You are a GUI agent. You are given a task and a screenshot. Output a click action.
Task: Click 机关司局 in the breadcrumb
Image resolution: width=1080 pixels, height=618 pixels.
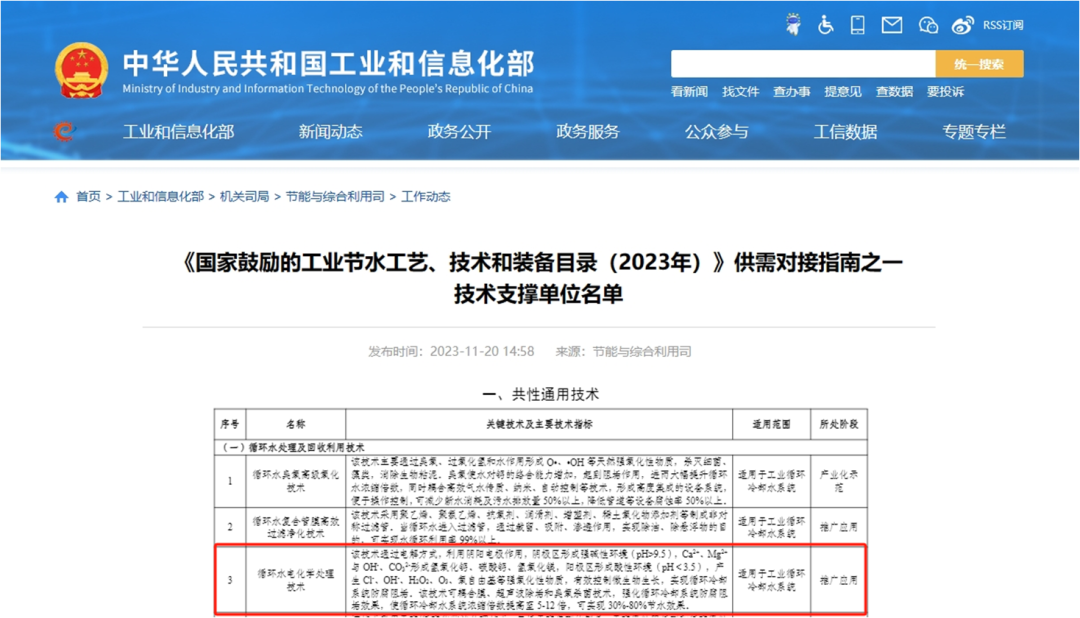coord(245,197)
